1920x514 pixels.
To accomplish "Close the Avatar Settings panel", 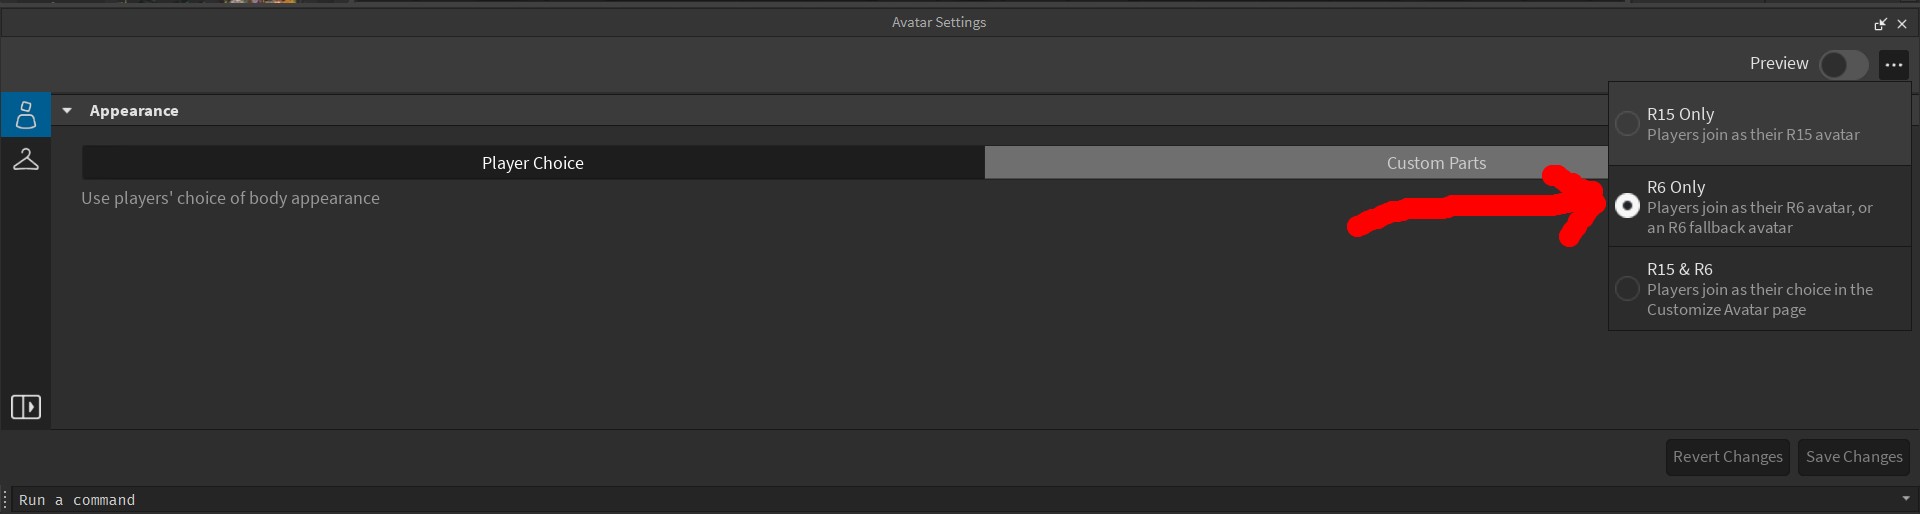I will pos(1902,24).
